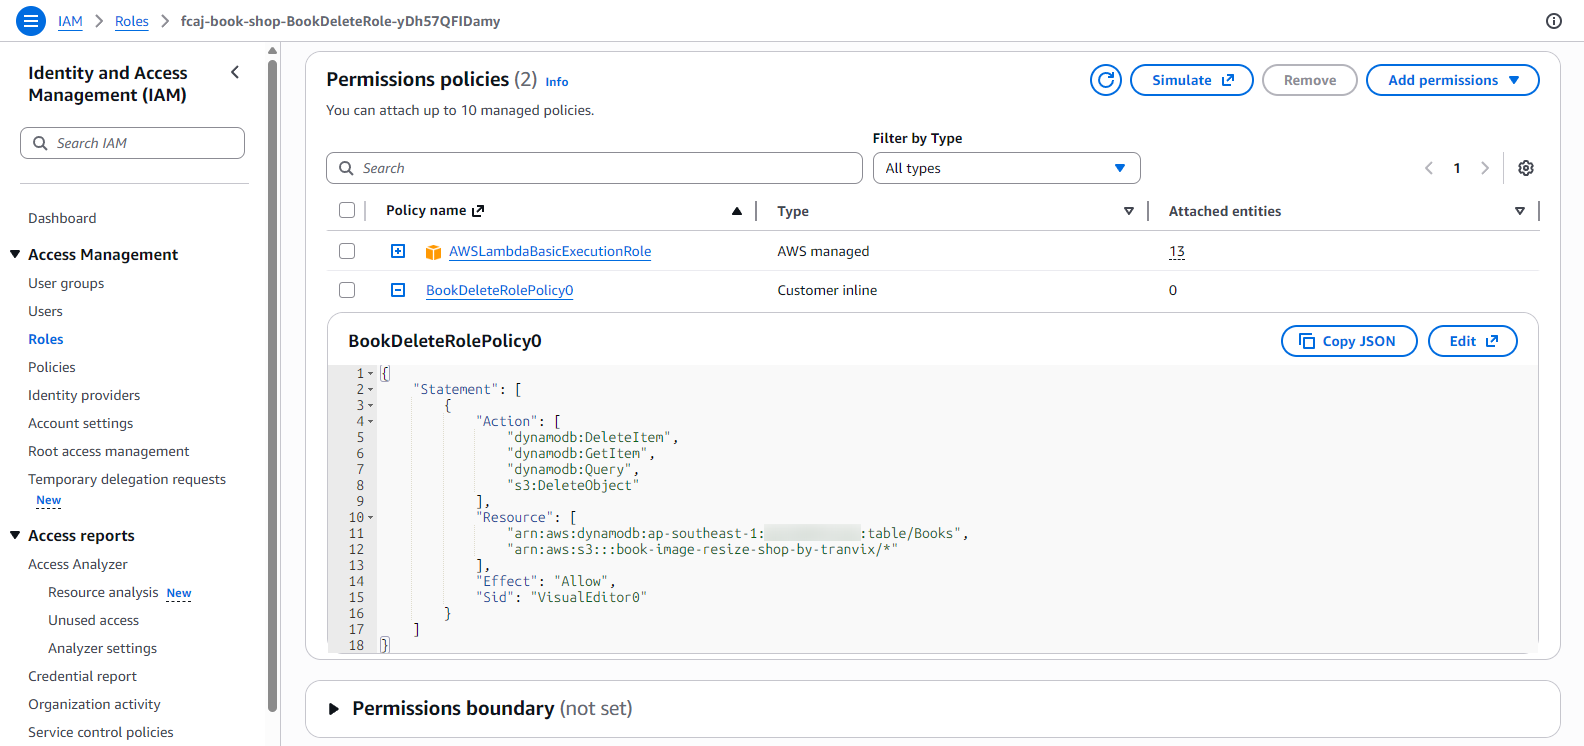The width and height of the screenshot is (1584, 746).
Task: Click the Customer inline type cell
Action: [x=827, y=290]
